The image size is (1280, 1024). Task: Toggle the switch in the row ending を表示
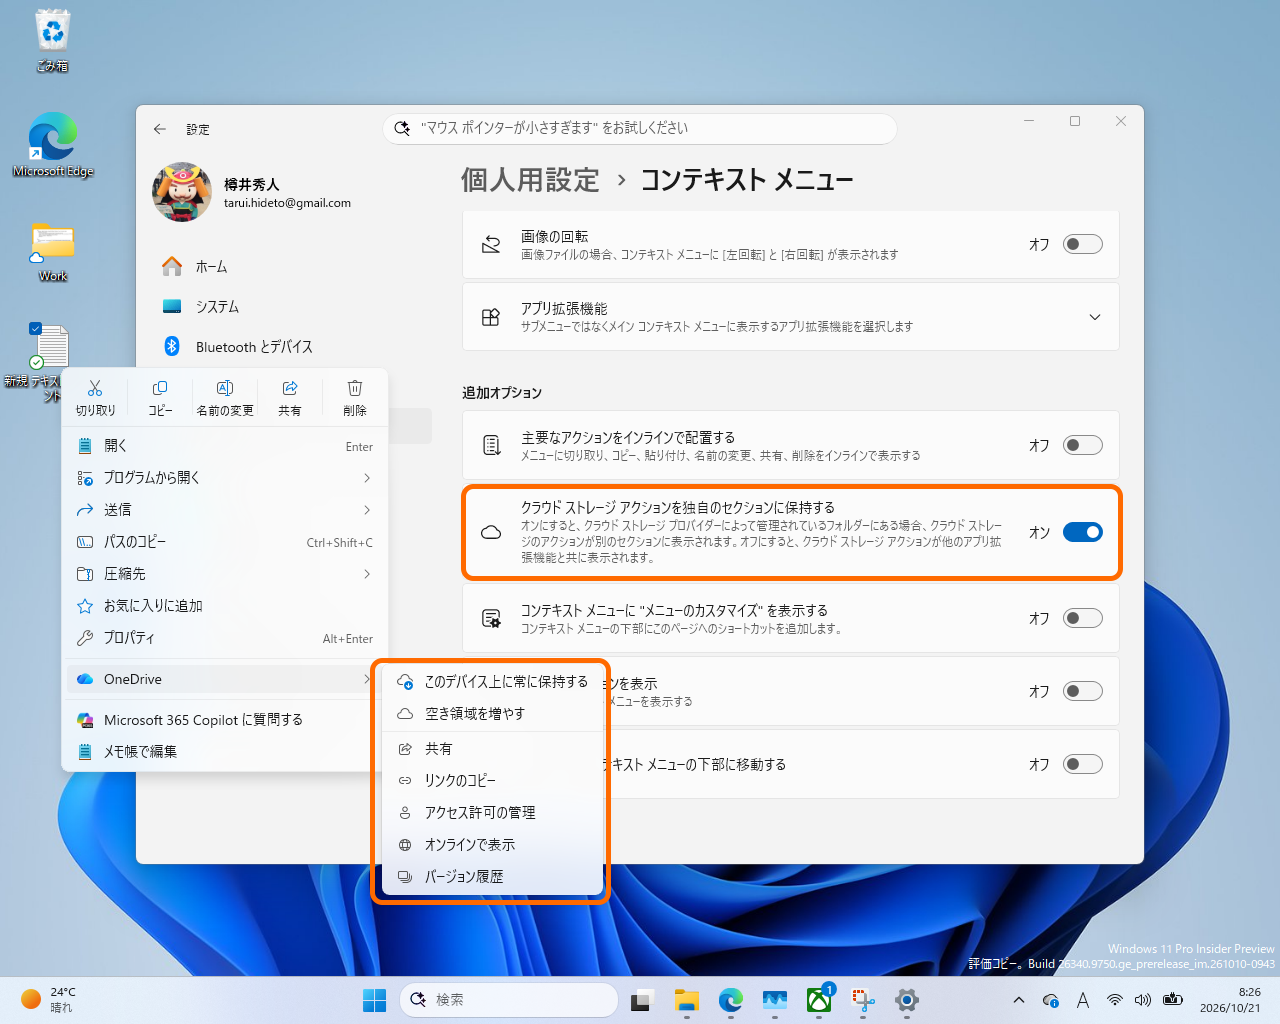tap(1083, 691)
